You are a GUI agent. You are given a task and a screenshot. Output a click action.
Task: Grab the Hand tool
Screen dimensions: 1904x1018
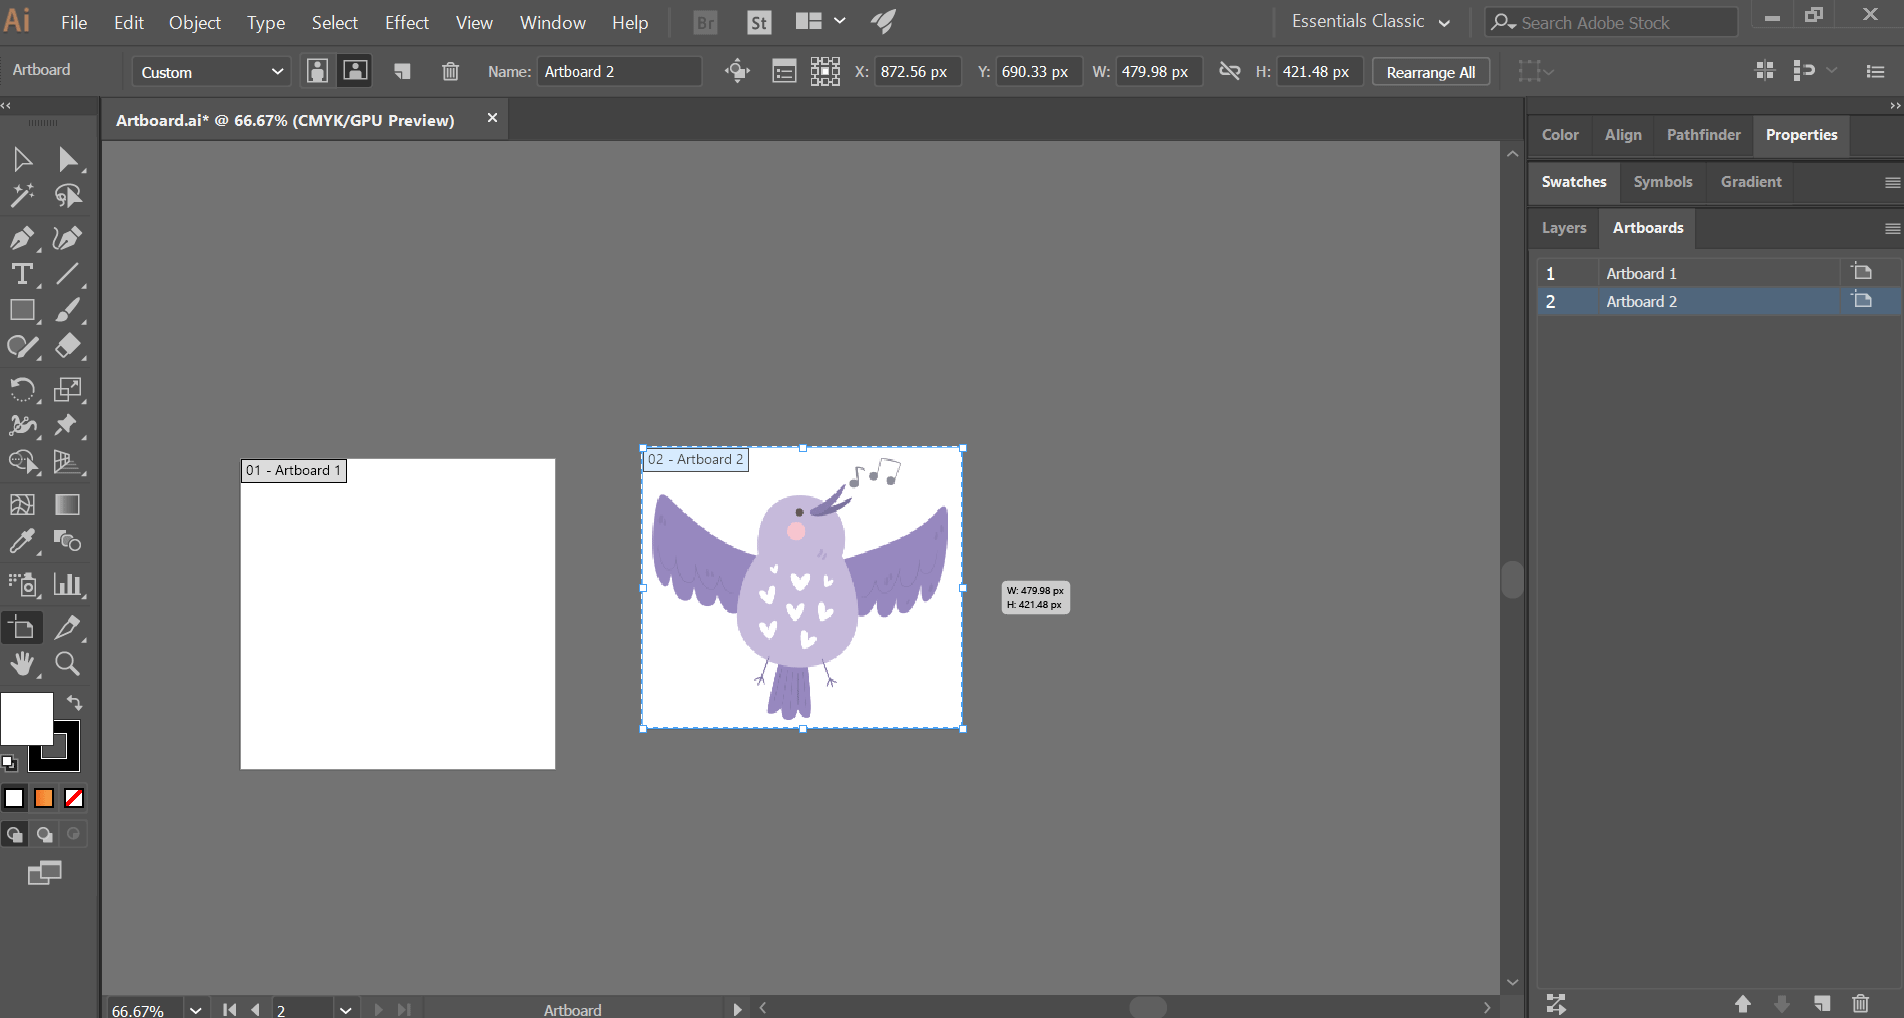[22, 663]
